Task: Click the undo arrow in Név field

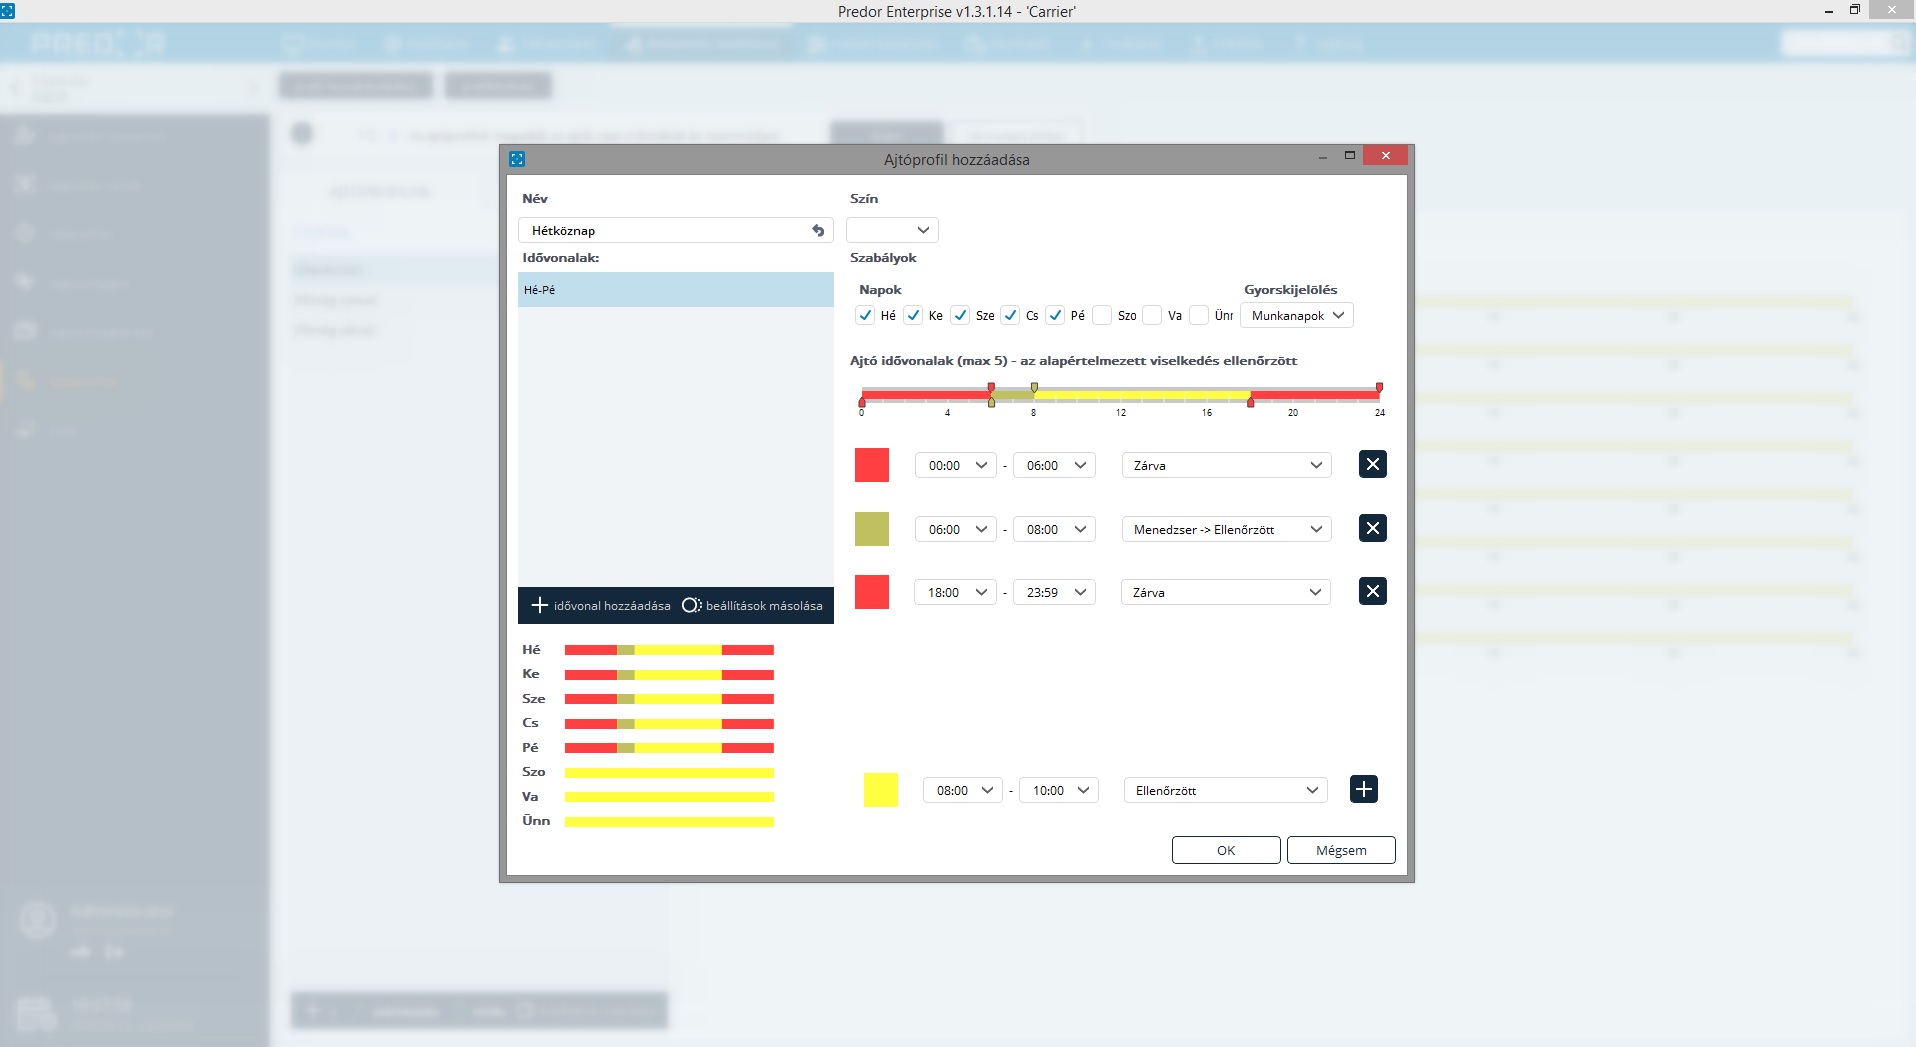Action: 818,231
